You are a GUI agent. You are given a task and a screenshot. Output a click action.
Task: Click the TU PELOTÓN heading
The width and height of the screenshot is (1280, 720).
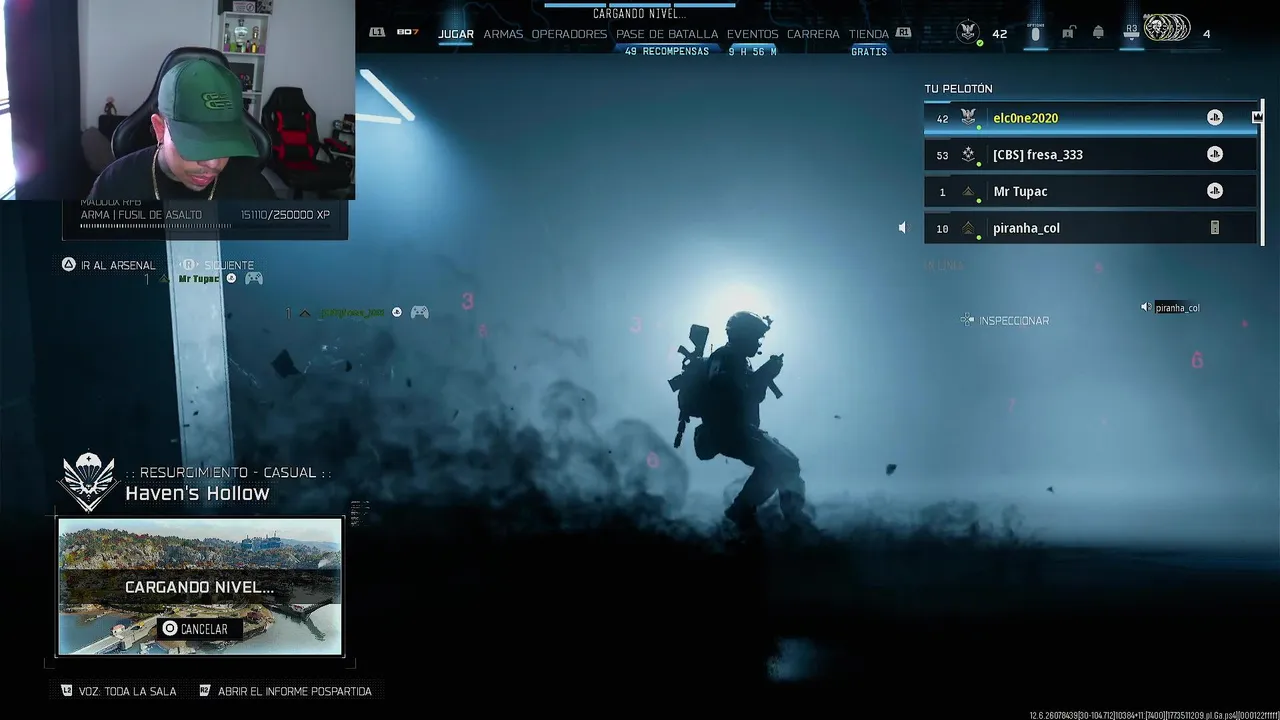[958, 89]
